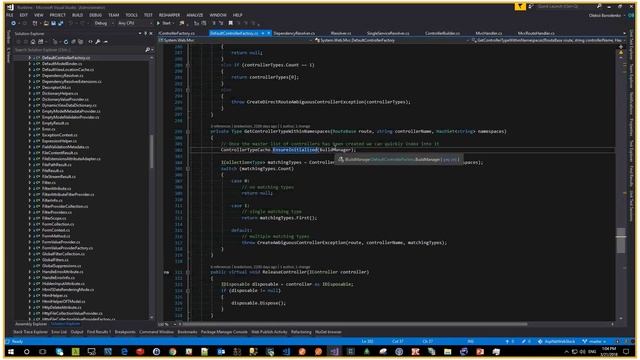Switch to the MvcRouteHandler.cs tab

pyautogui.click(x=536, y=33)
